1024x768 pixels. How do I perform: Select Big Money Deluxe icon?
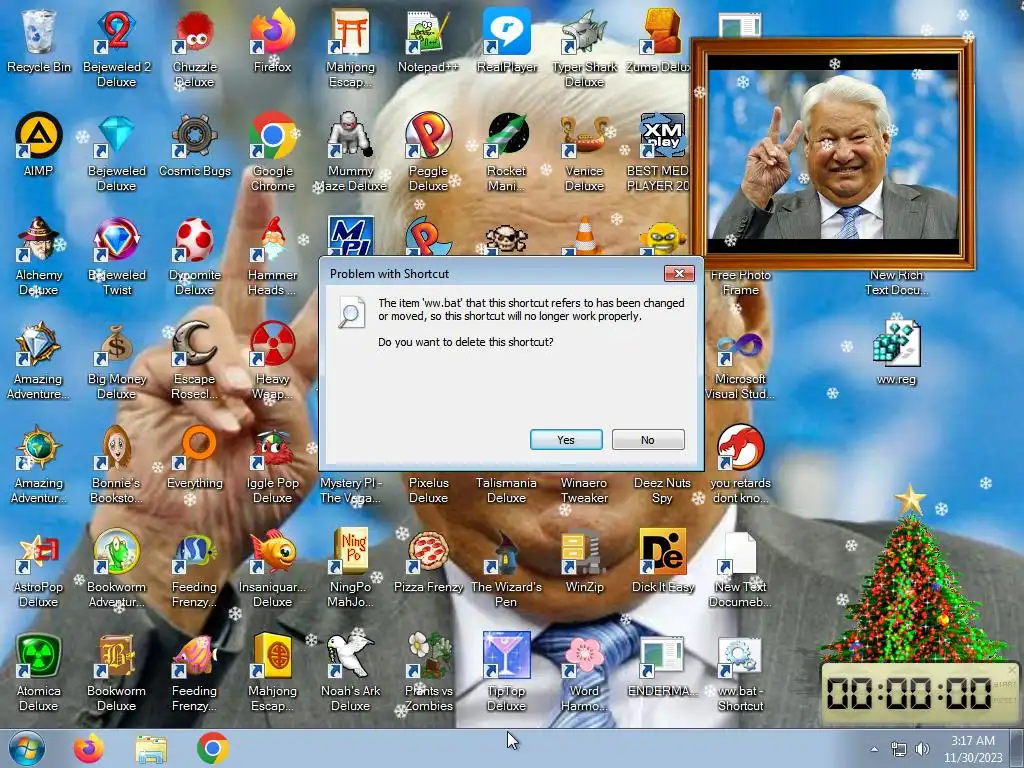click(x=116, y=360)
